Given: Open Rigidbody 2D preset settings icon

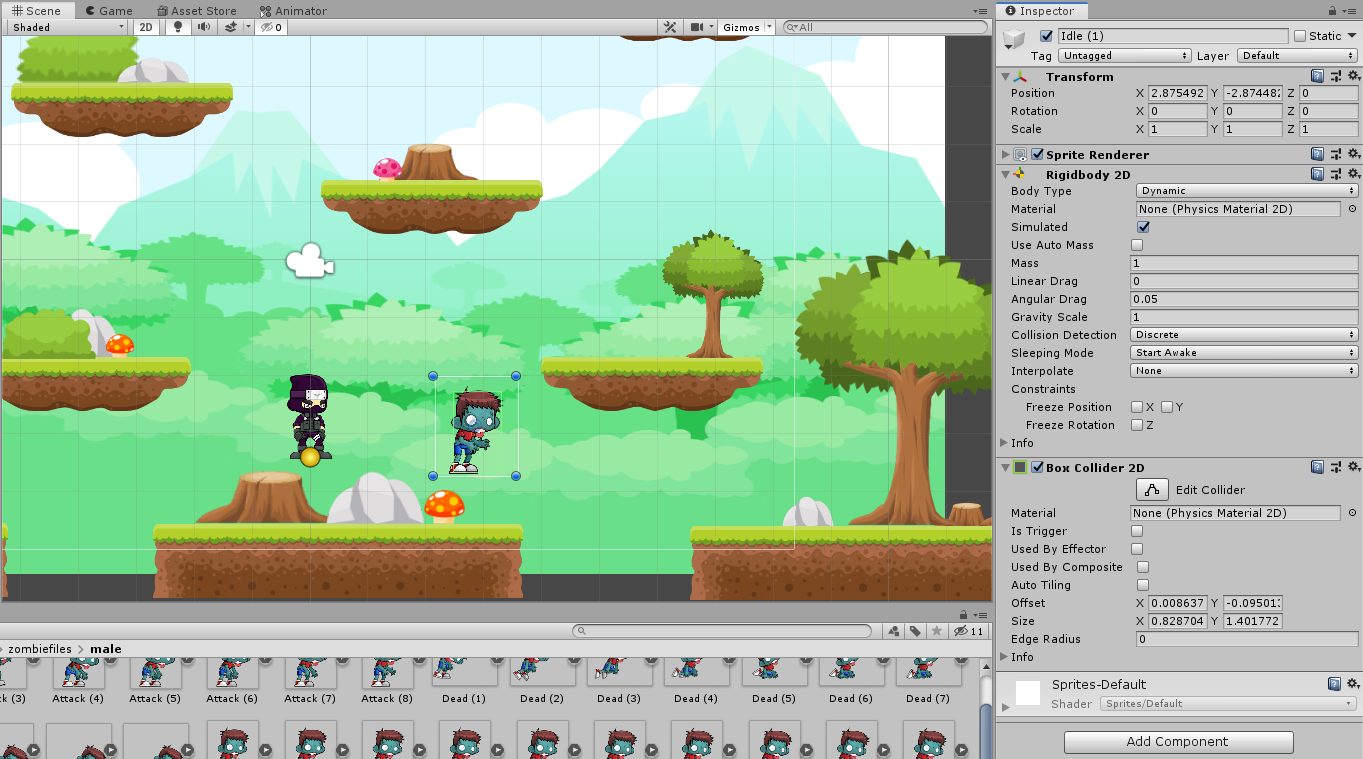Looking at the screenshot, I should (x=1336, y=174).
